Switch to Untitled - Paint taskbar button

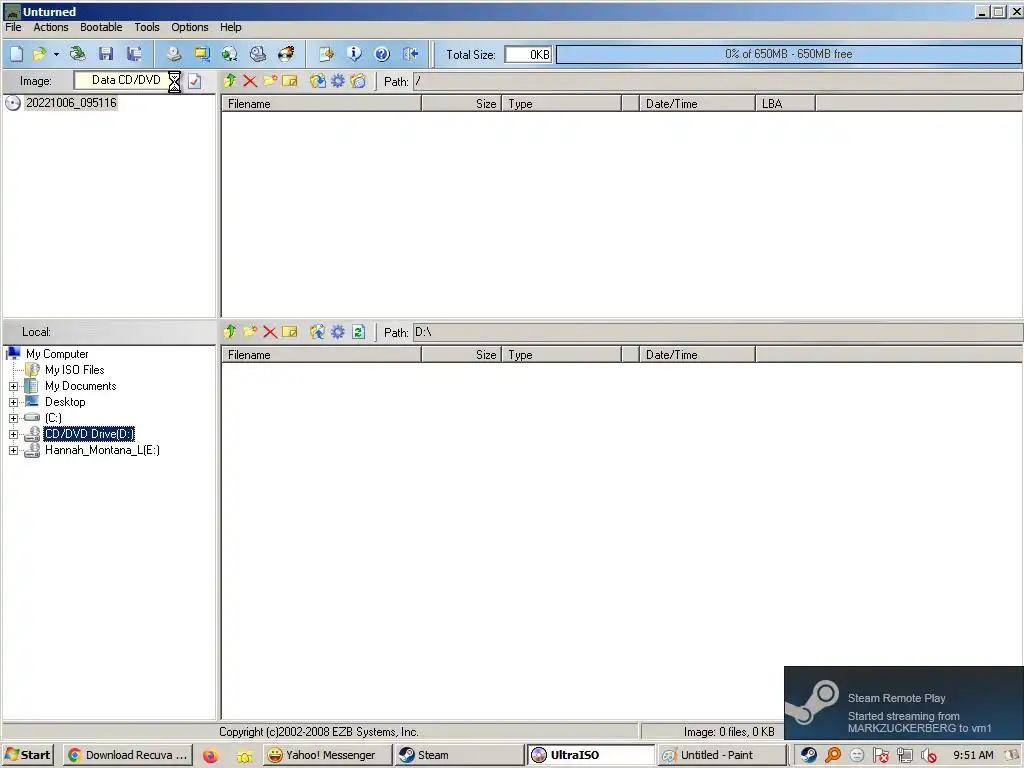(x=722, y=755)
